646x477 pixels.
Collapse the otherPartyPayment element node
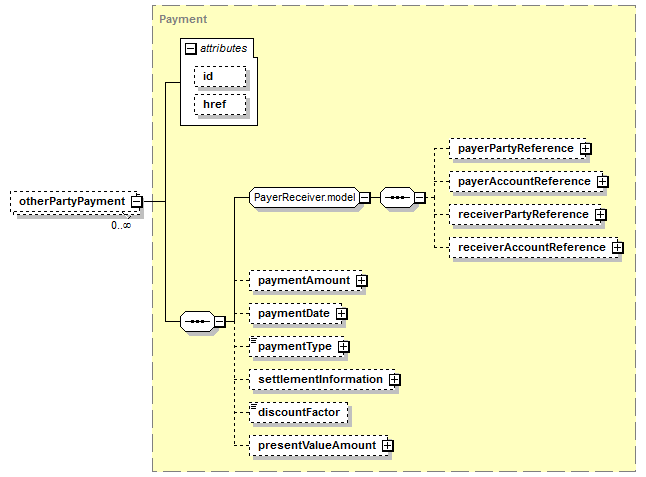(x=136, y=201)
